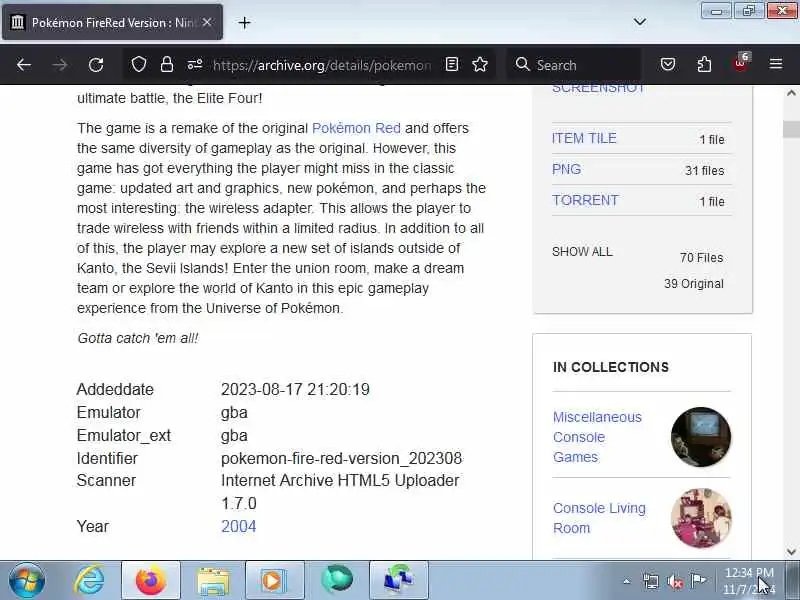The width and height of the screenshot is (800, 600).
Task: Open Miscellaneous Console Games collection
Action: pyautogui.click(x=597, y=437)
